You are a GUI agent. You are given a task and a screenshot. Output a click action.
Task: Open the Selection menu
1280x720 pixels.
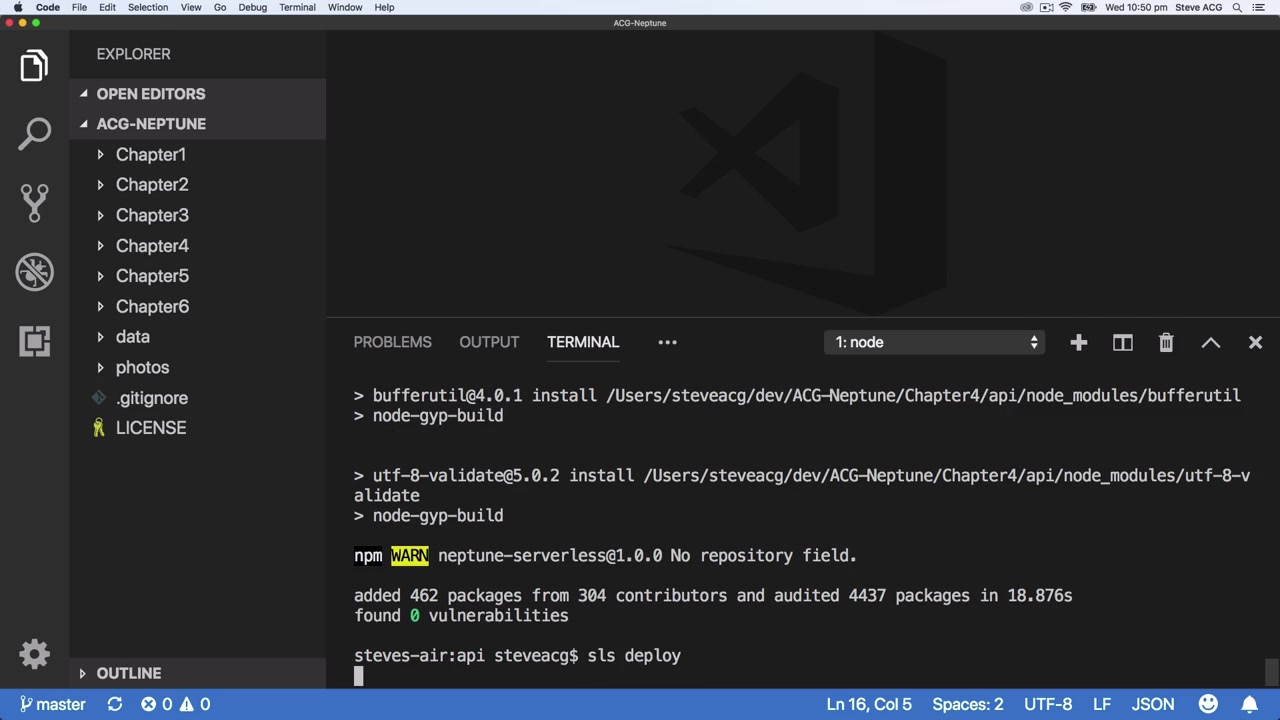click(x=147, y=7)
